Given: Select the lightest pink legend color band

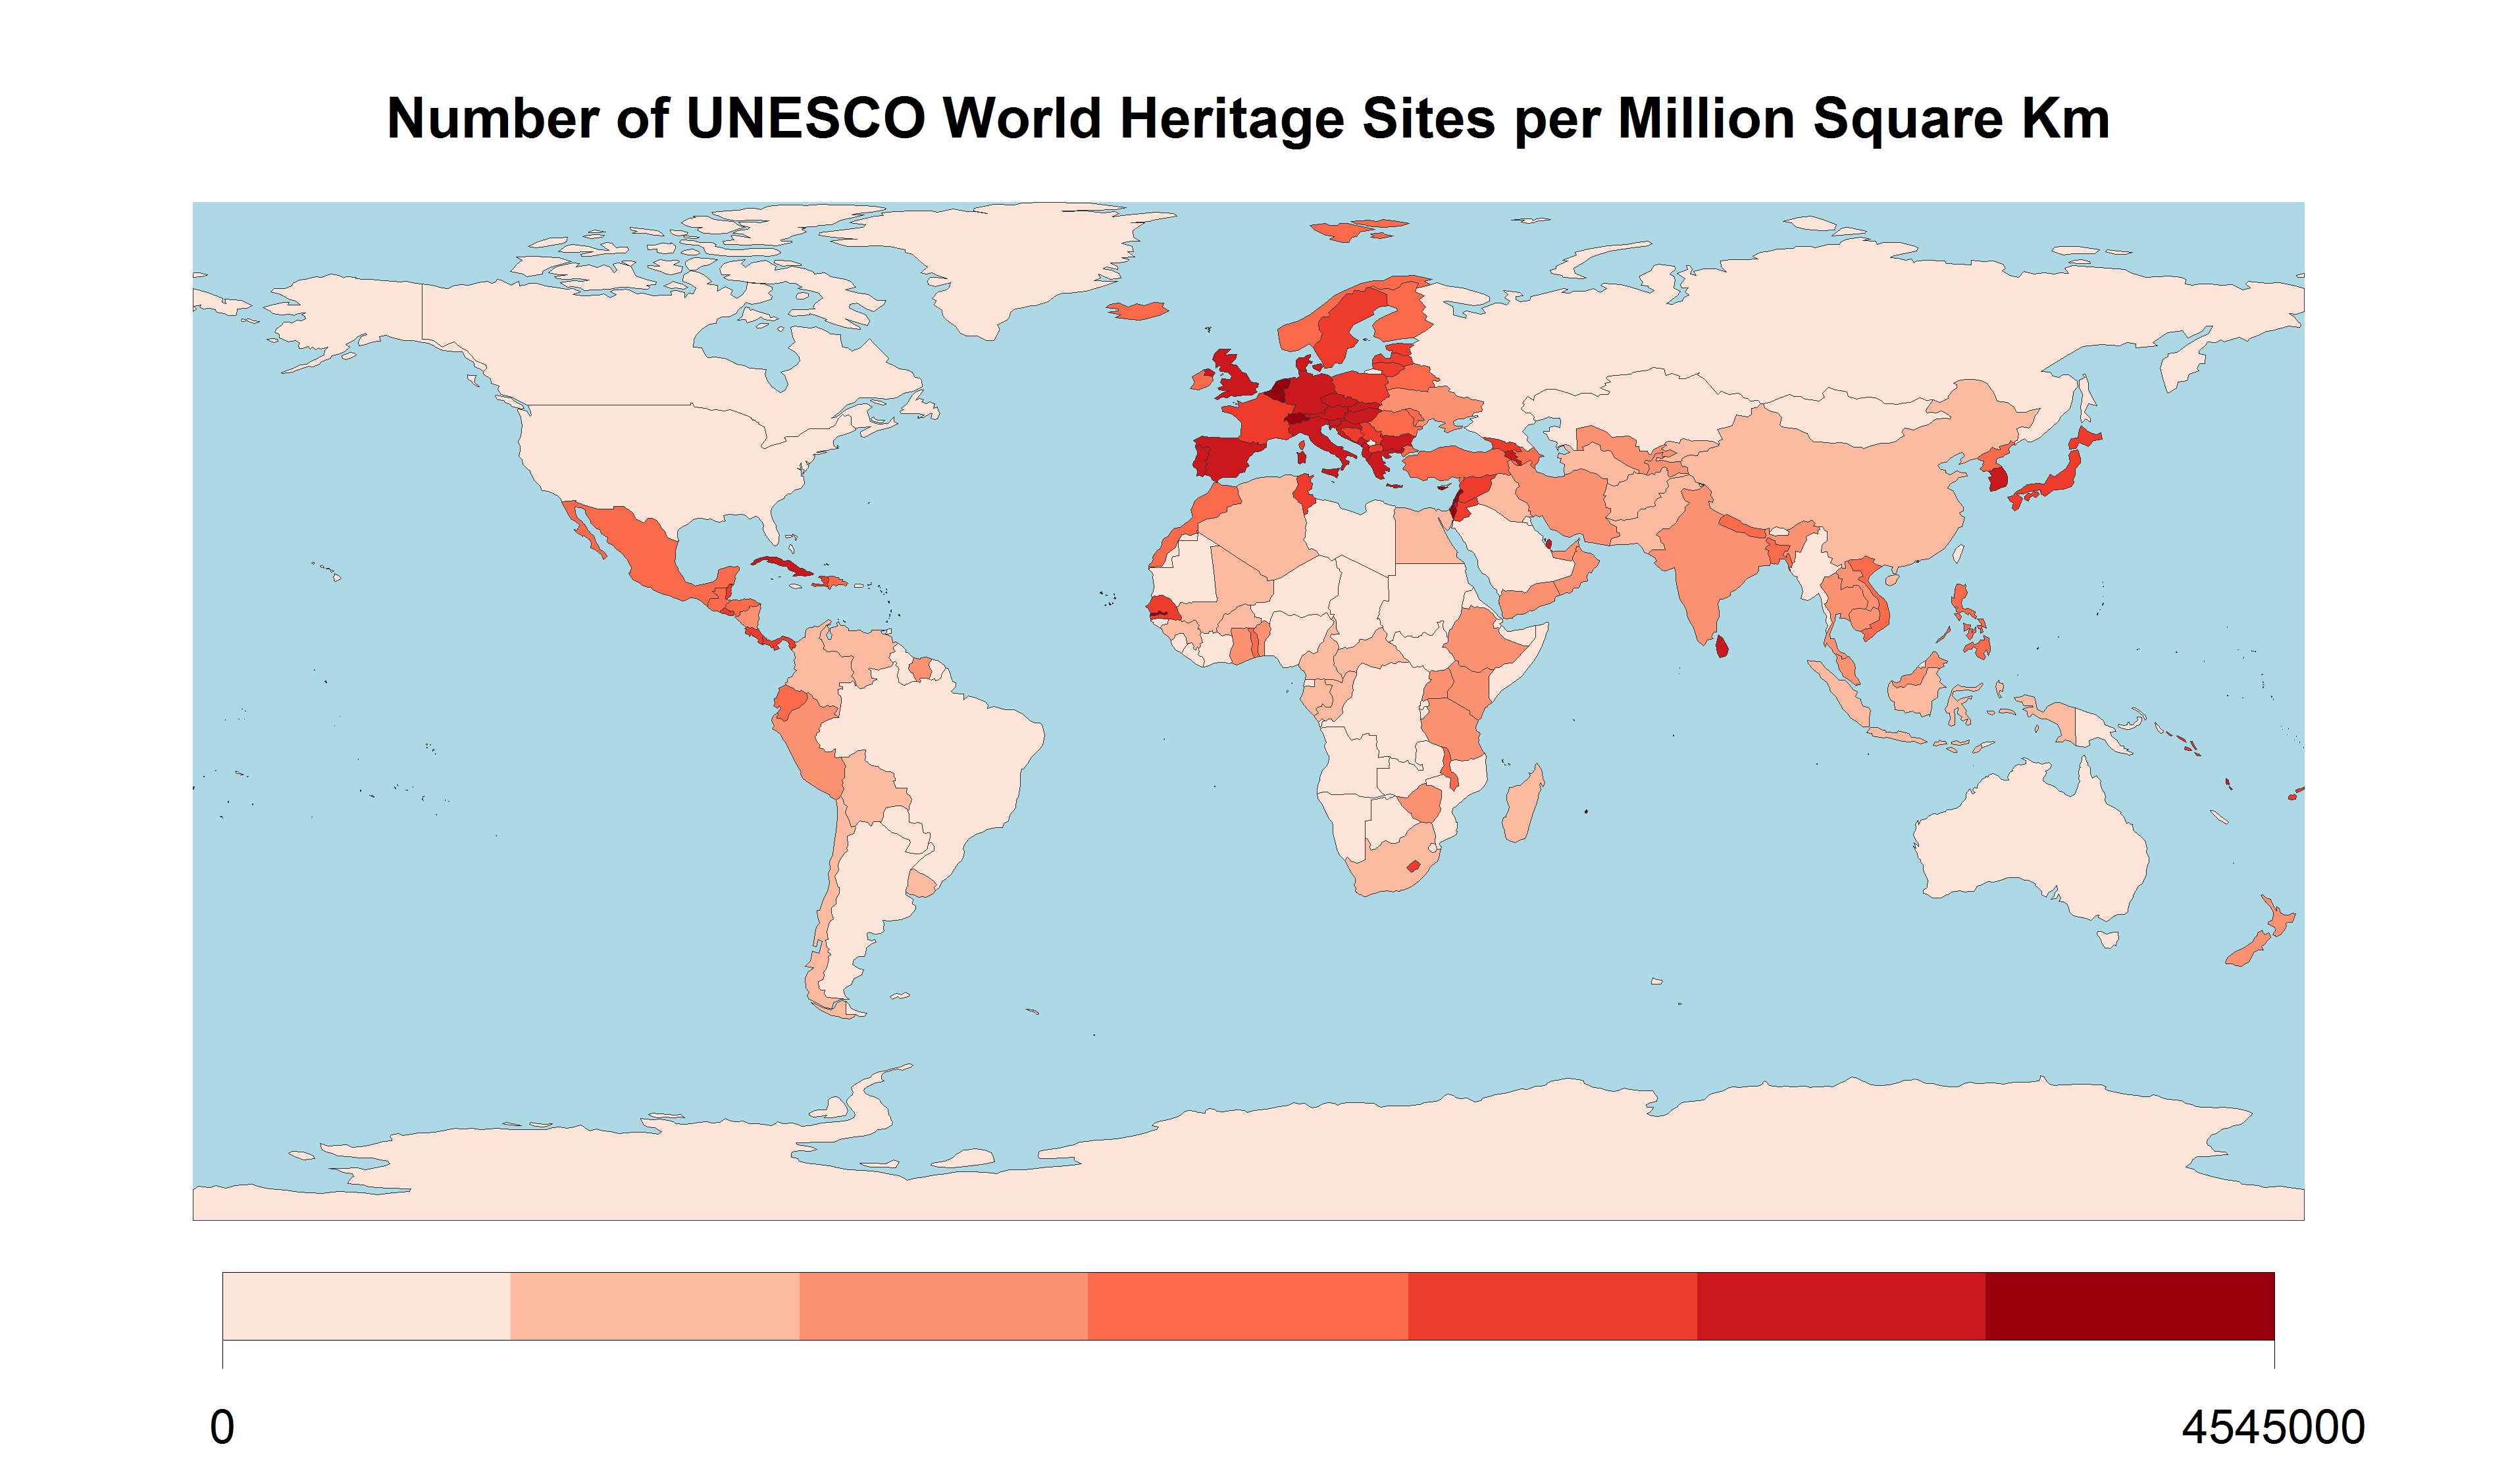Looking at the screenshot, I should pos(366,1306).
